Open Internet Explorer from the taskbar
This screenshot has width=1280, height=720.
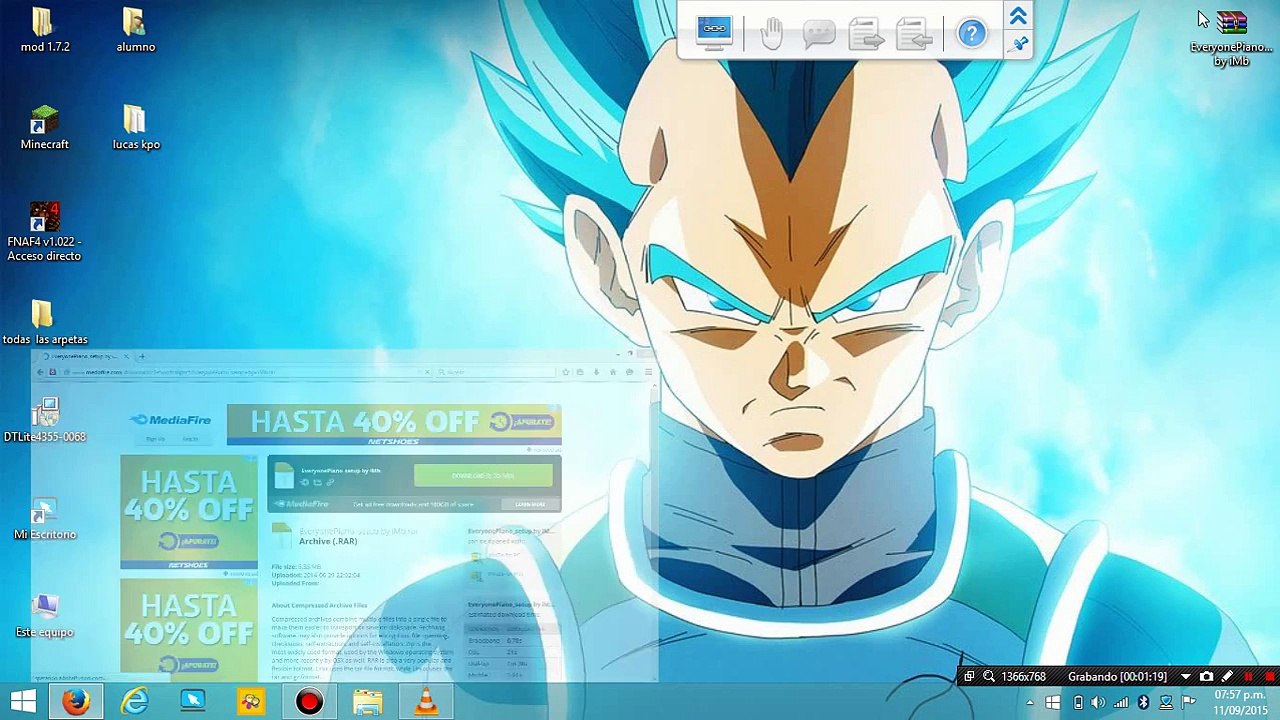[x=134, y=702]
